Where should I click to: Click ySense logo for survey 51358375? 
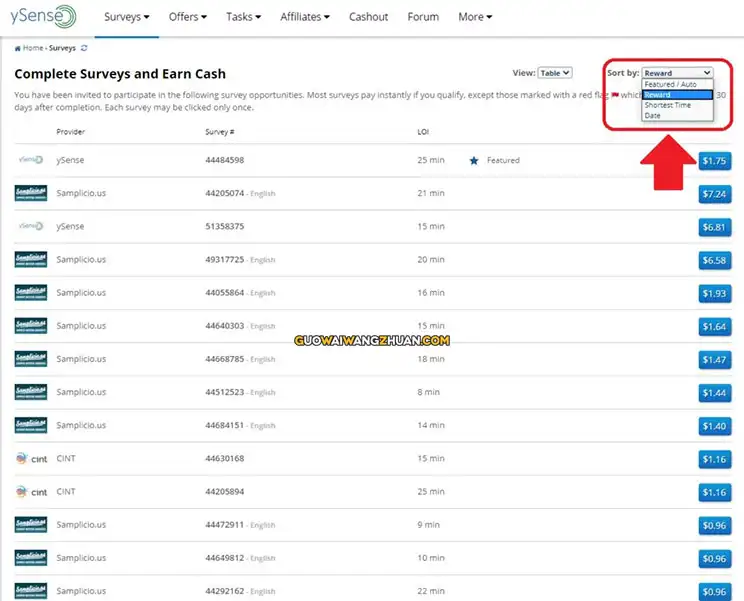(31, 226)
